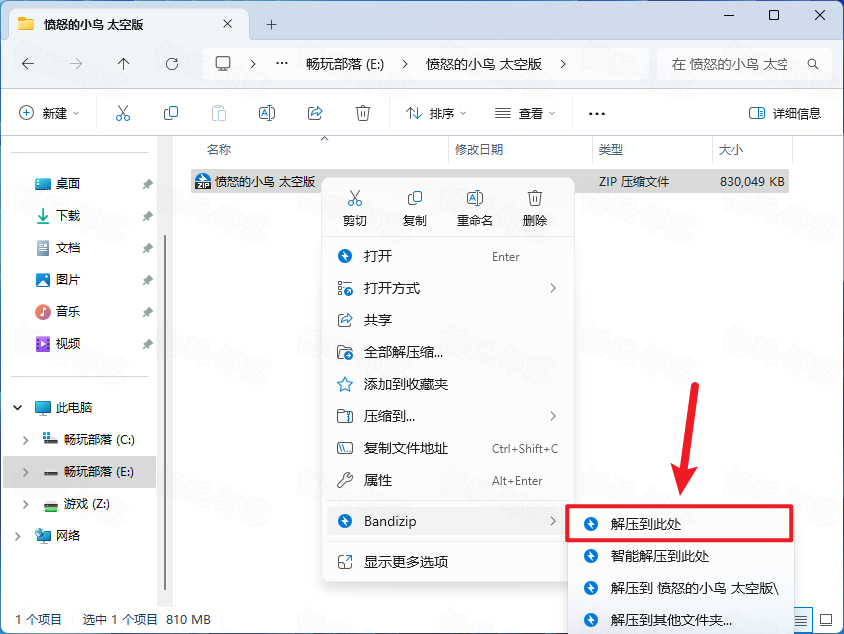Click the address bar ellipsis for hidden path
This screenshot has width=844, height=634.
click(x=282, y=64)
